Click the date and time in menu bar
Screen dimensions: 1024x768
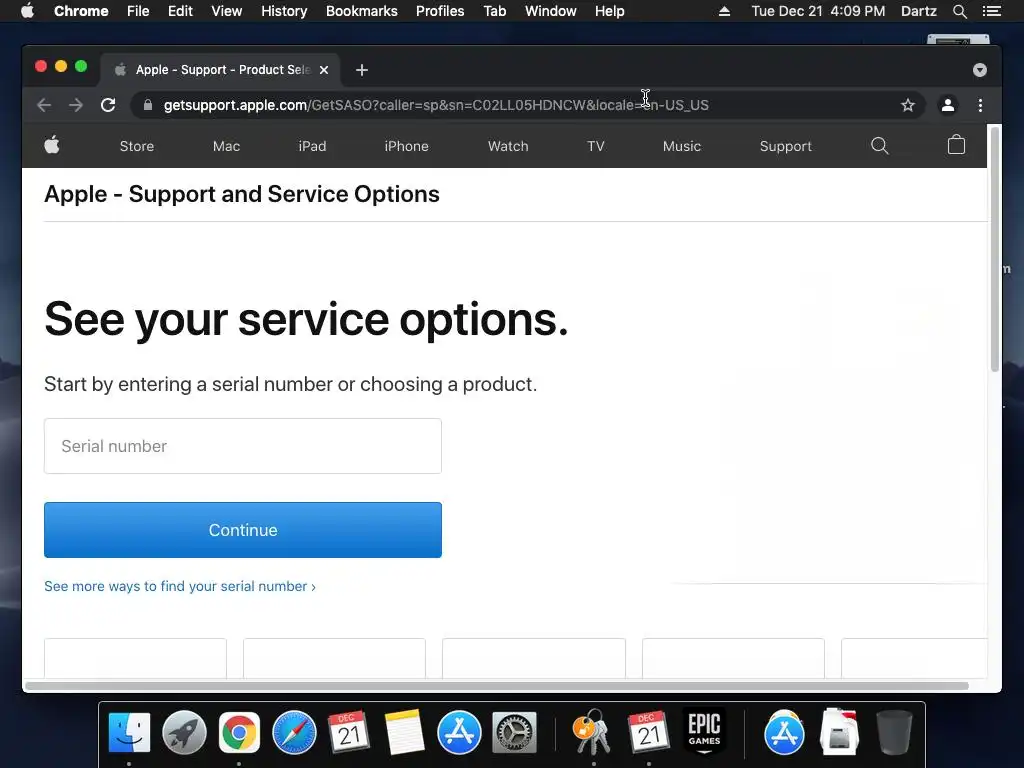(818, 11)
